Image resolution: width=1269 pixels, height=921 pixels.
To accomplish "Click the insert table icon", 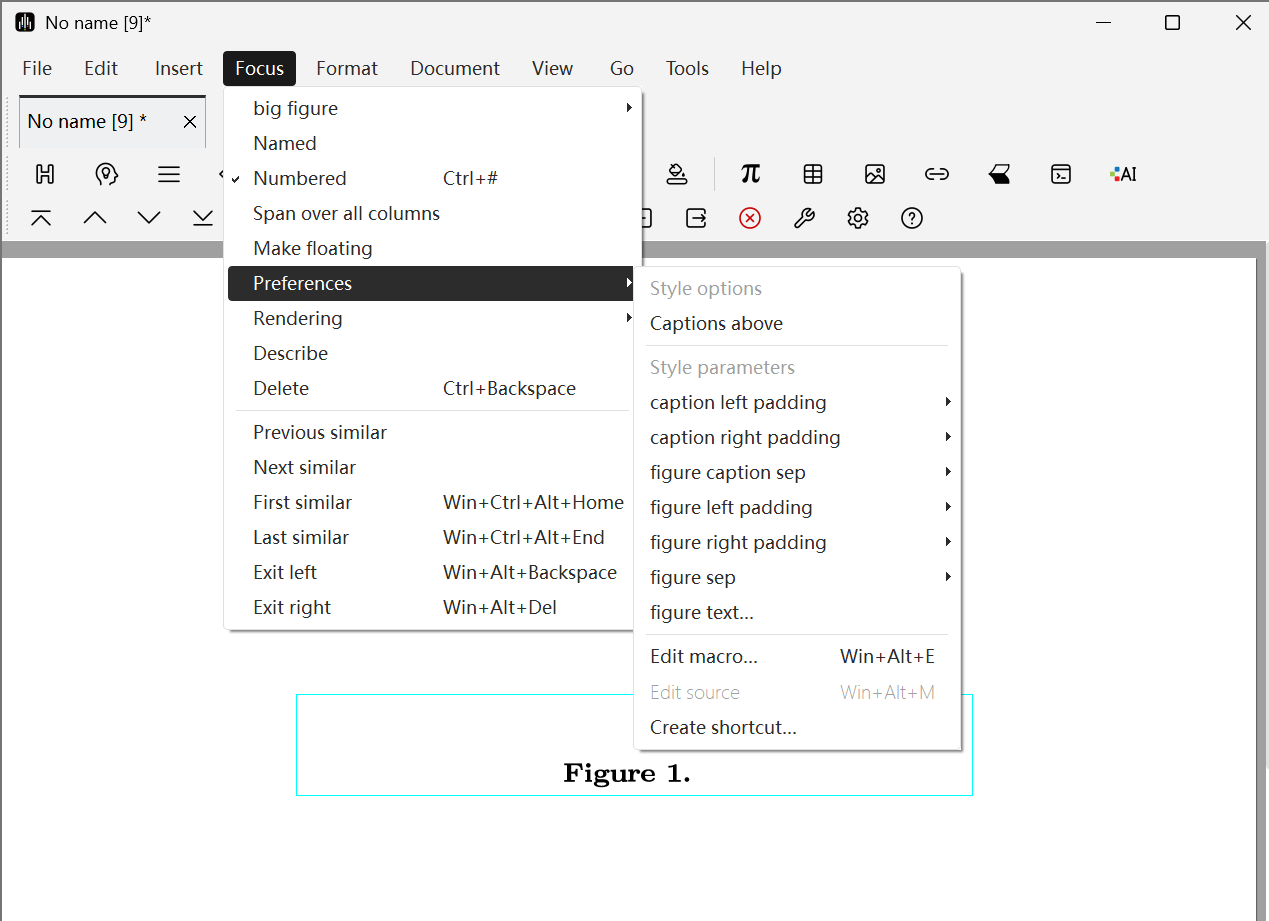I will tap(813, 174).
